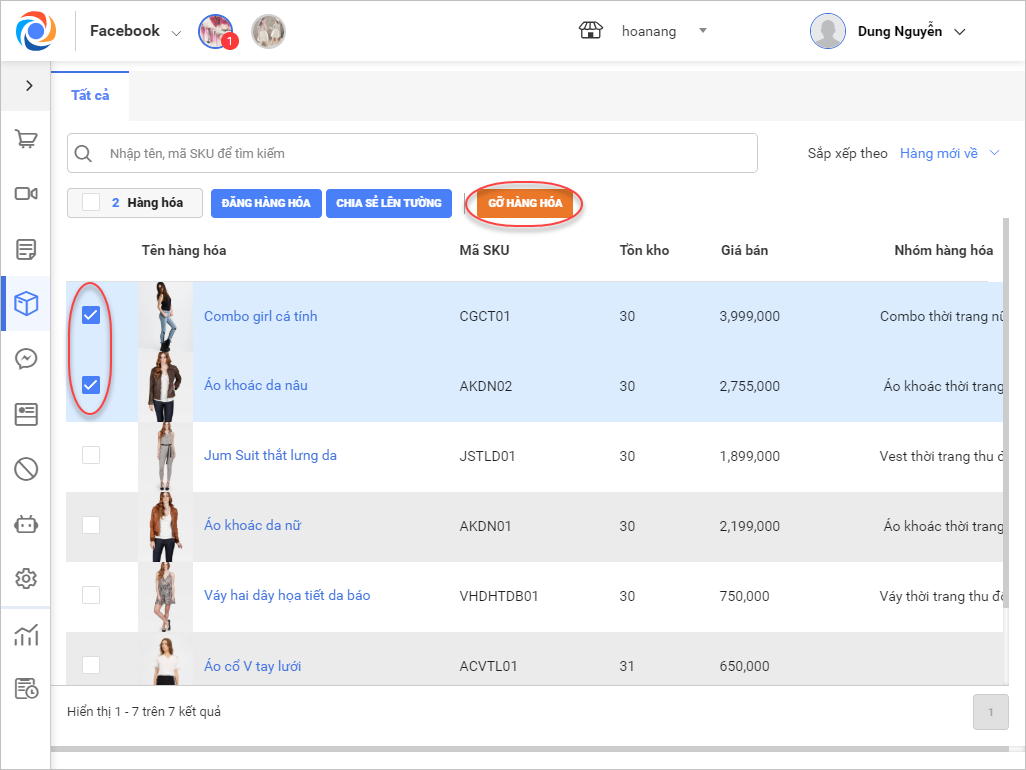Toggle the select-all Hàng hóa checkbox
Screen dimensions: 1026x770
point(91,203)
